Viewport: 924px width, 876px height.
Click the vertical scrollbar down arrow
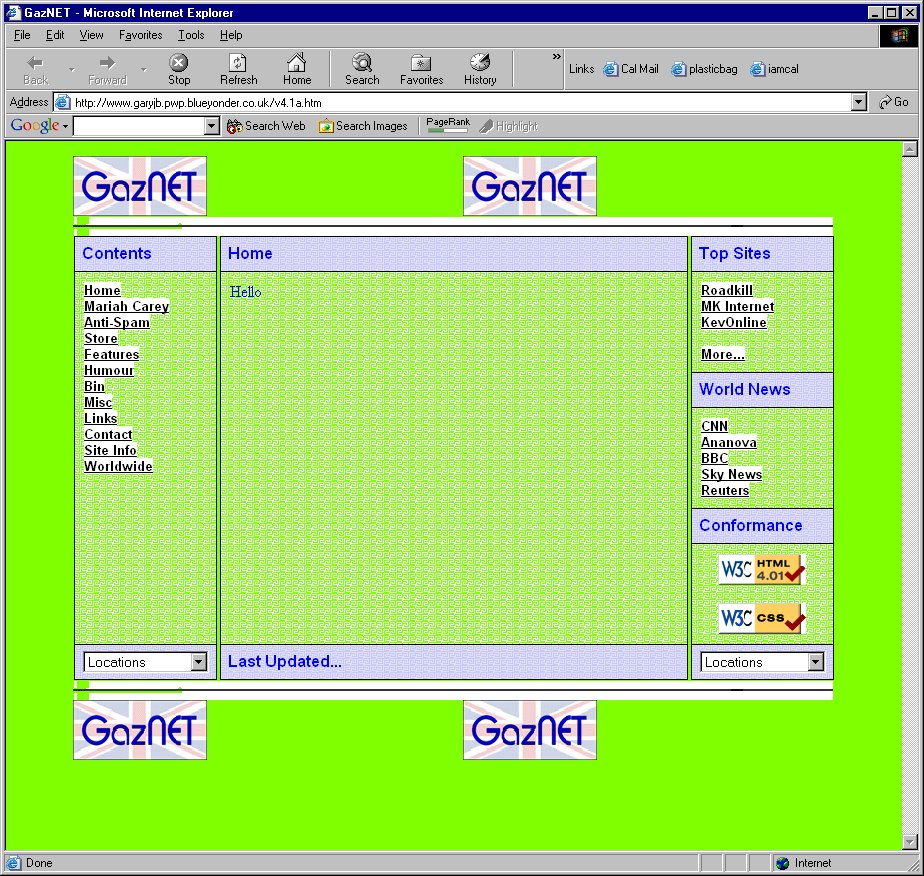(x=910, y=842)
